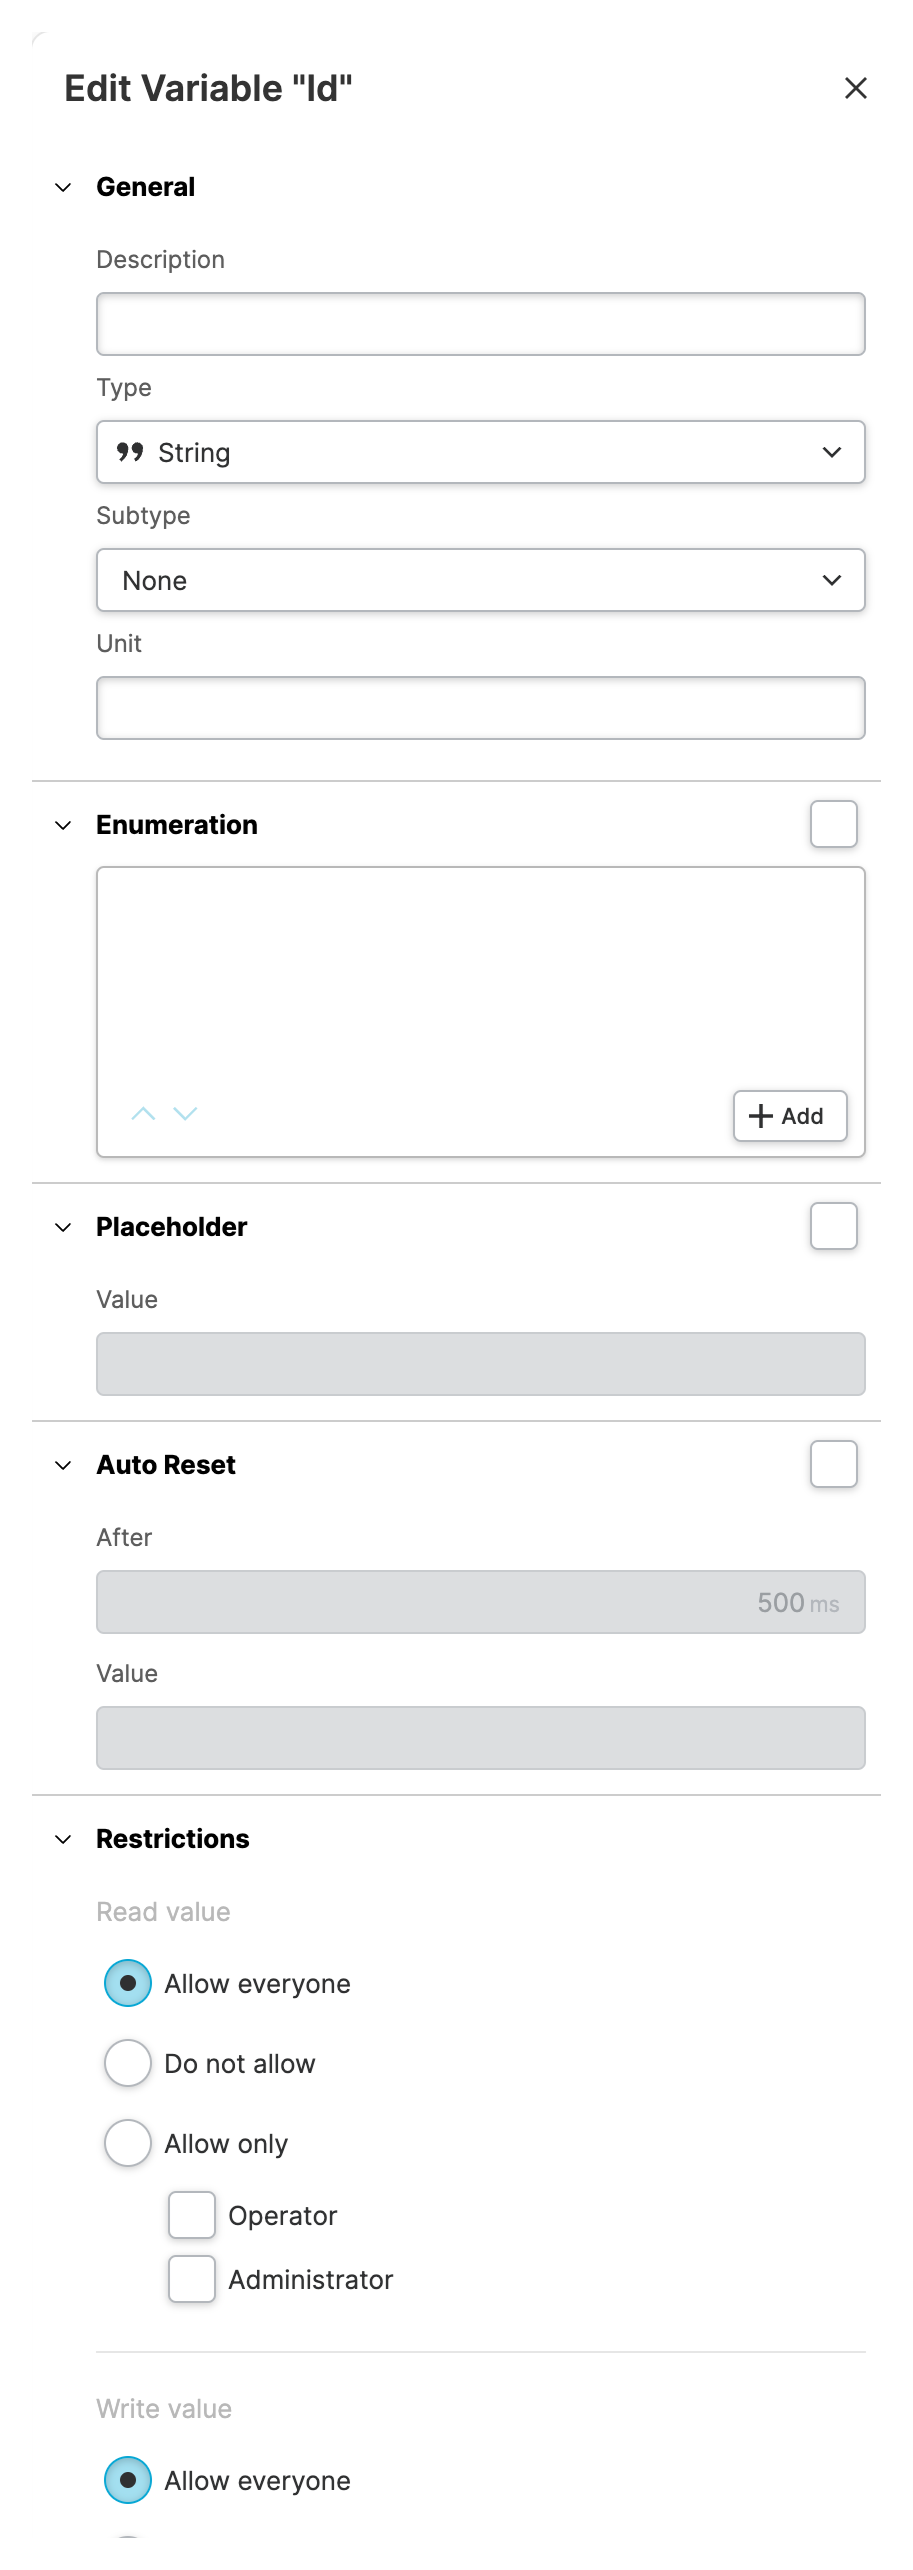Click the move-down arrow in Enumeration list

(185, 1114)
